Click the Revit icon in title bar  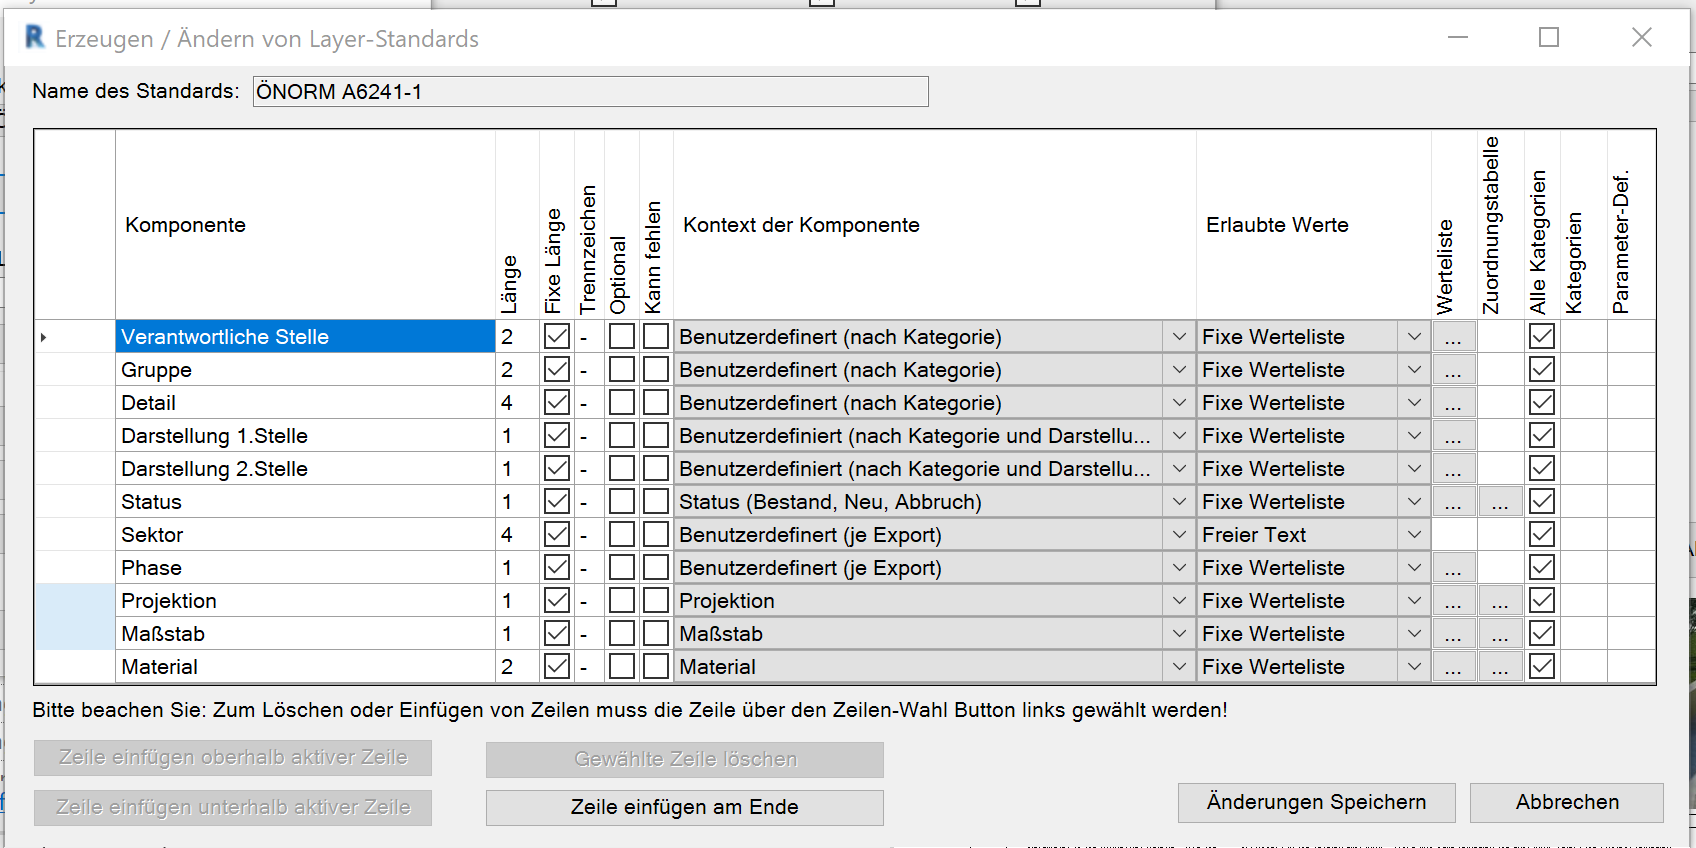pyautogui.click(x=34, y=38)
